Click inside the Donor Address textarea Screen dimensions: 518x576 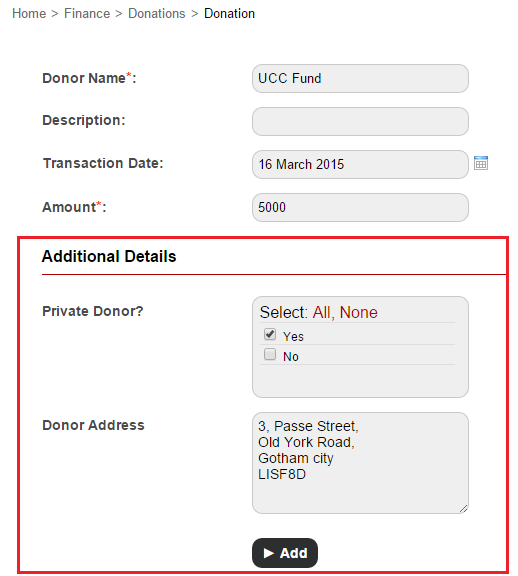(x=360, y=463)
